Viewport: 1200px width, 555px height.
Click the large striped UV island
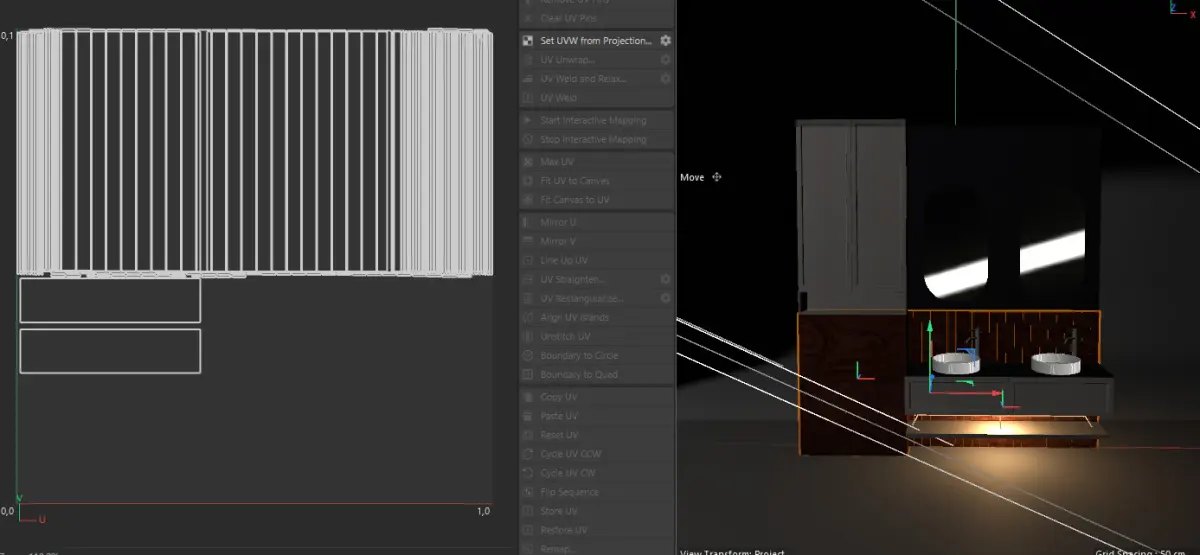click(x=255, y=152)
